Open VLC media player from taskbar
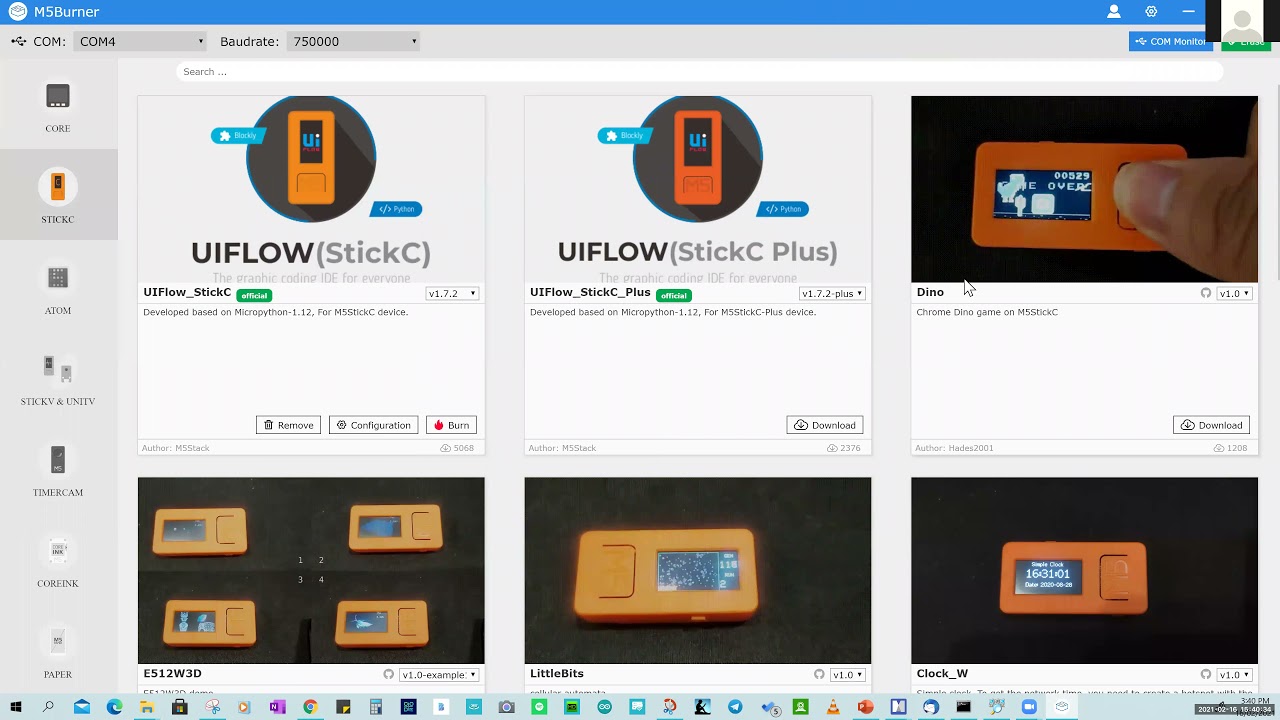The height and width of the screenshot is (720, 1280). point(833,707)
